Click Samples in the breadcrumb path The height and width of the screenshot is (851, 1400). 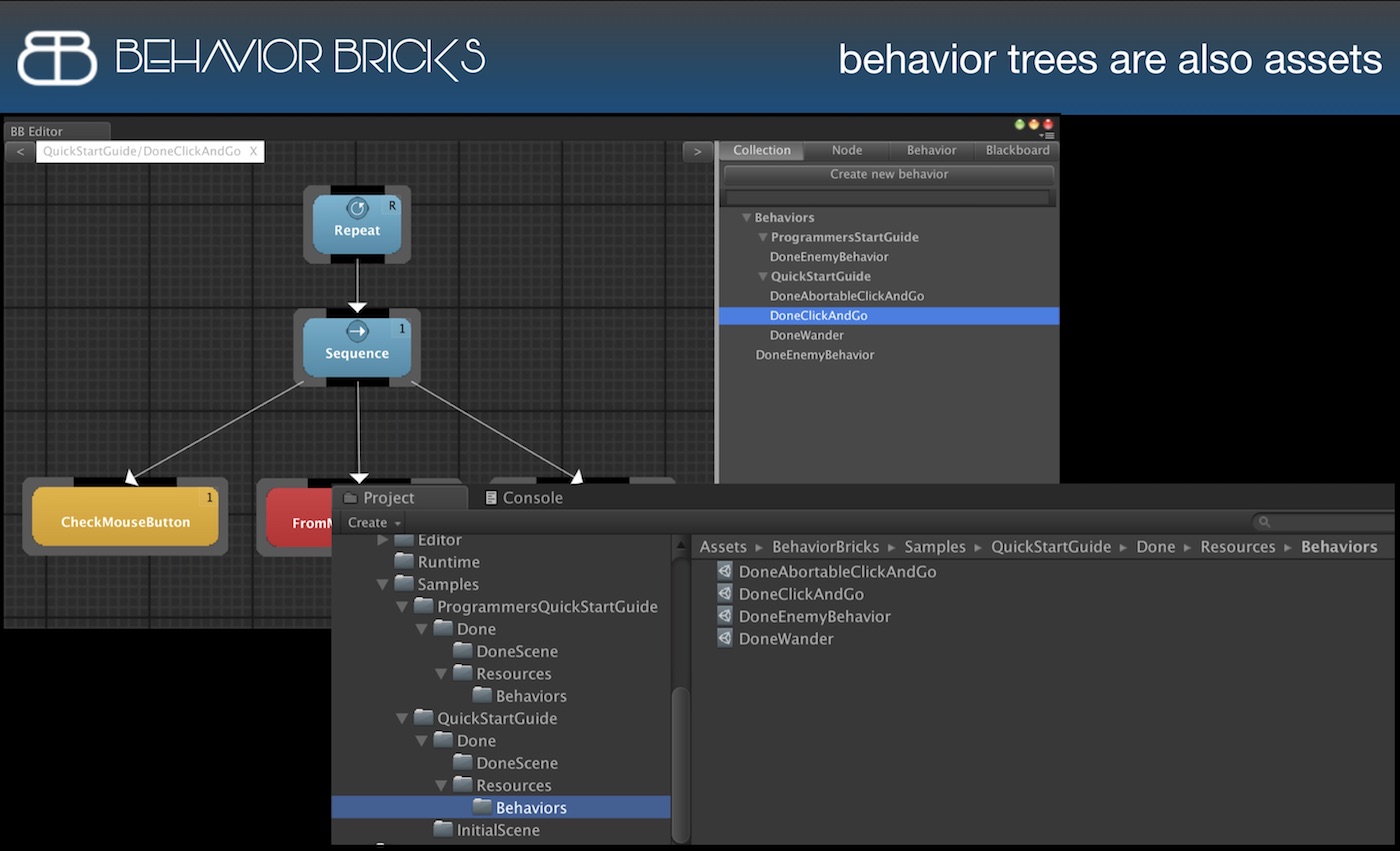[935, 547]
